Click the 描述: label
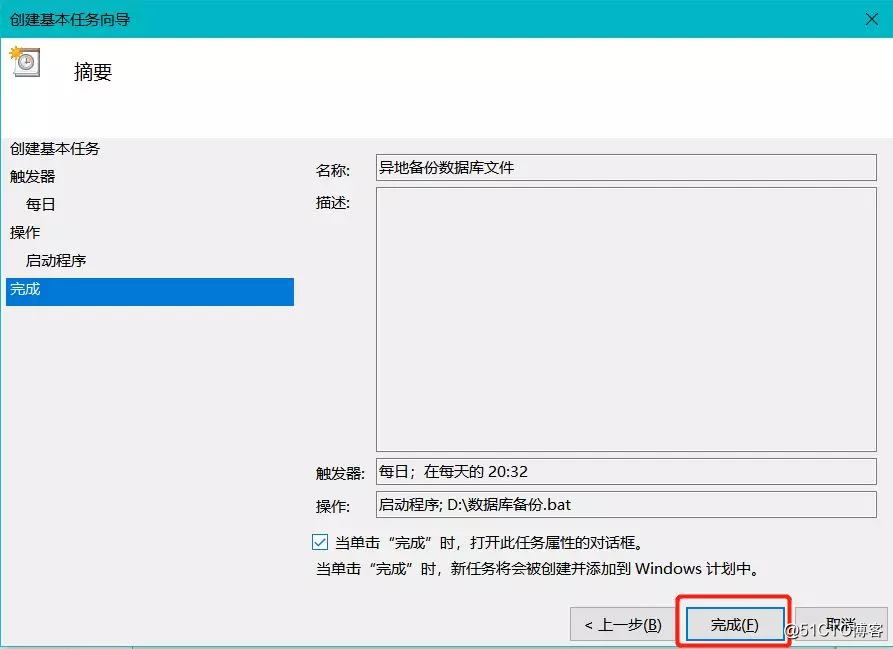 [333, 203]
